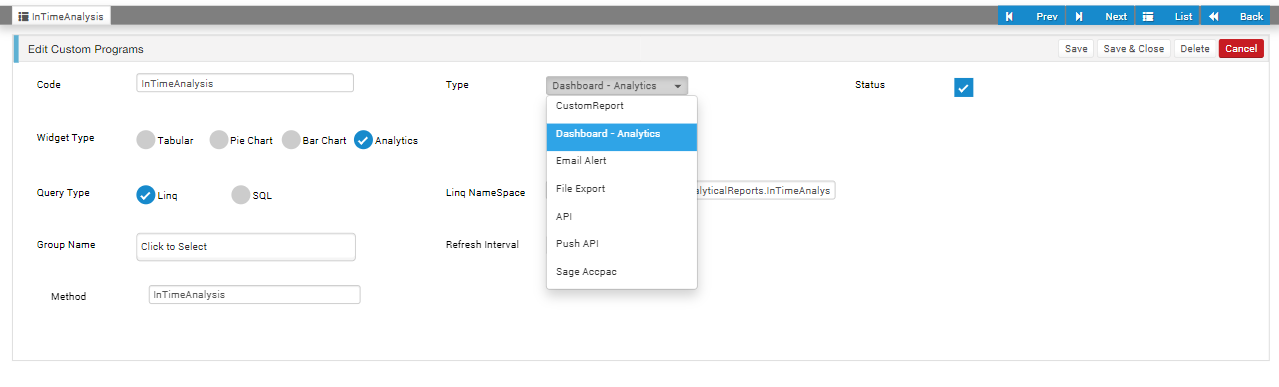The image size is (1279, 387).
Task: Open the InTimeAnalysis tab
Action: (62, 16)
